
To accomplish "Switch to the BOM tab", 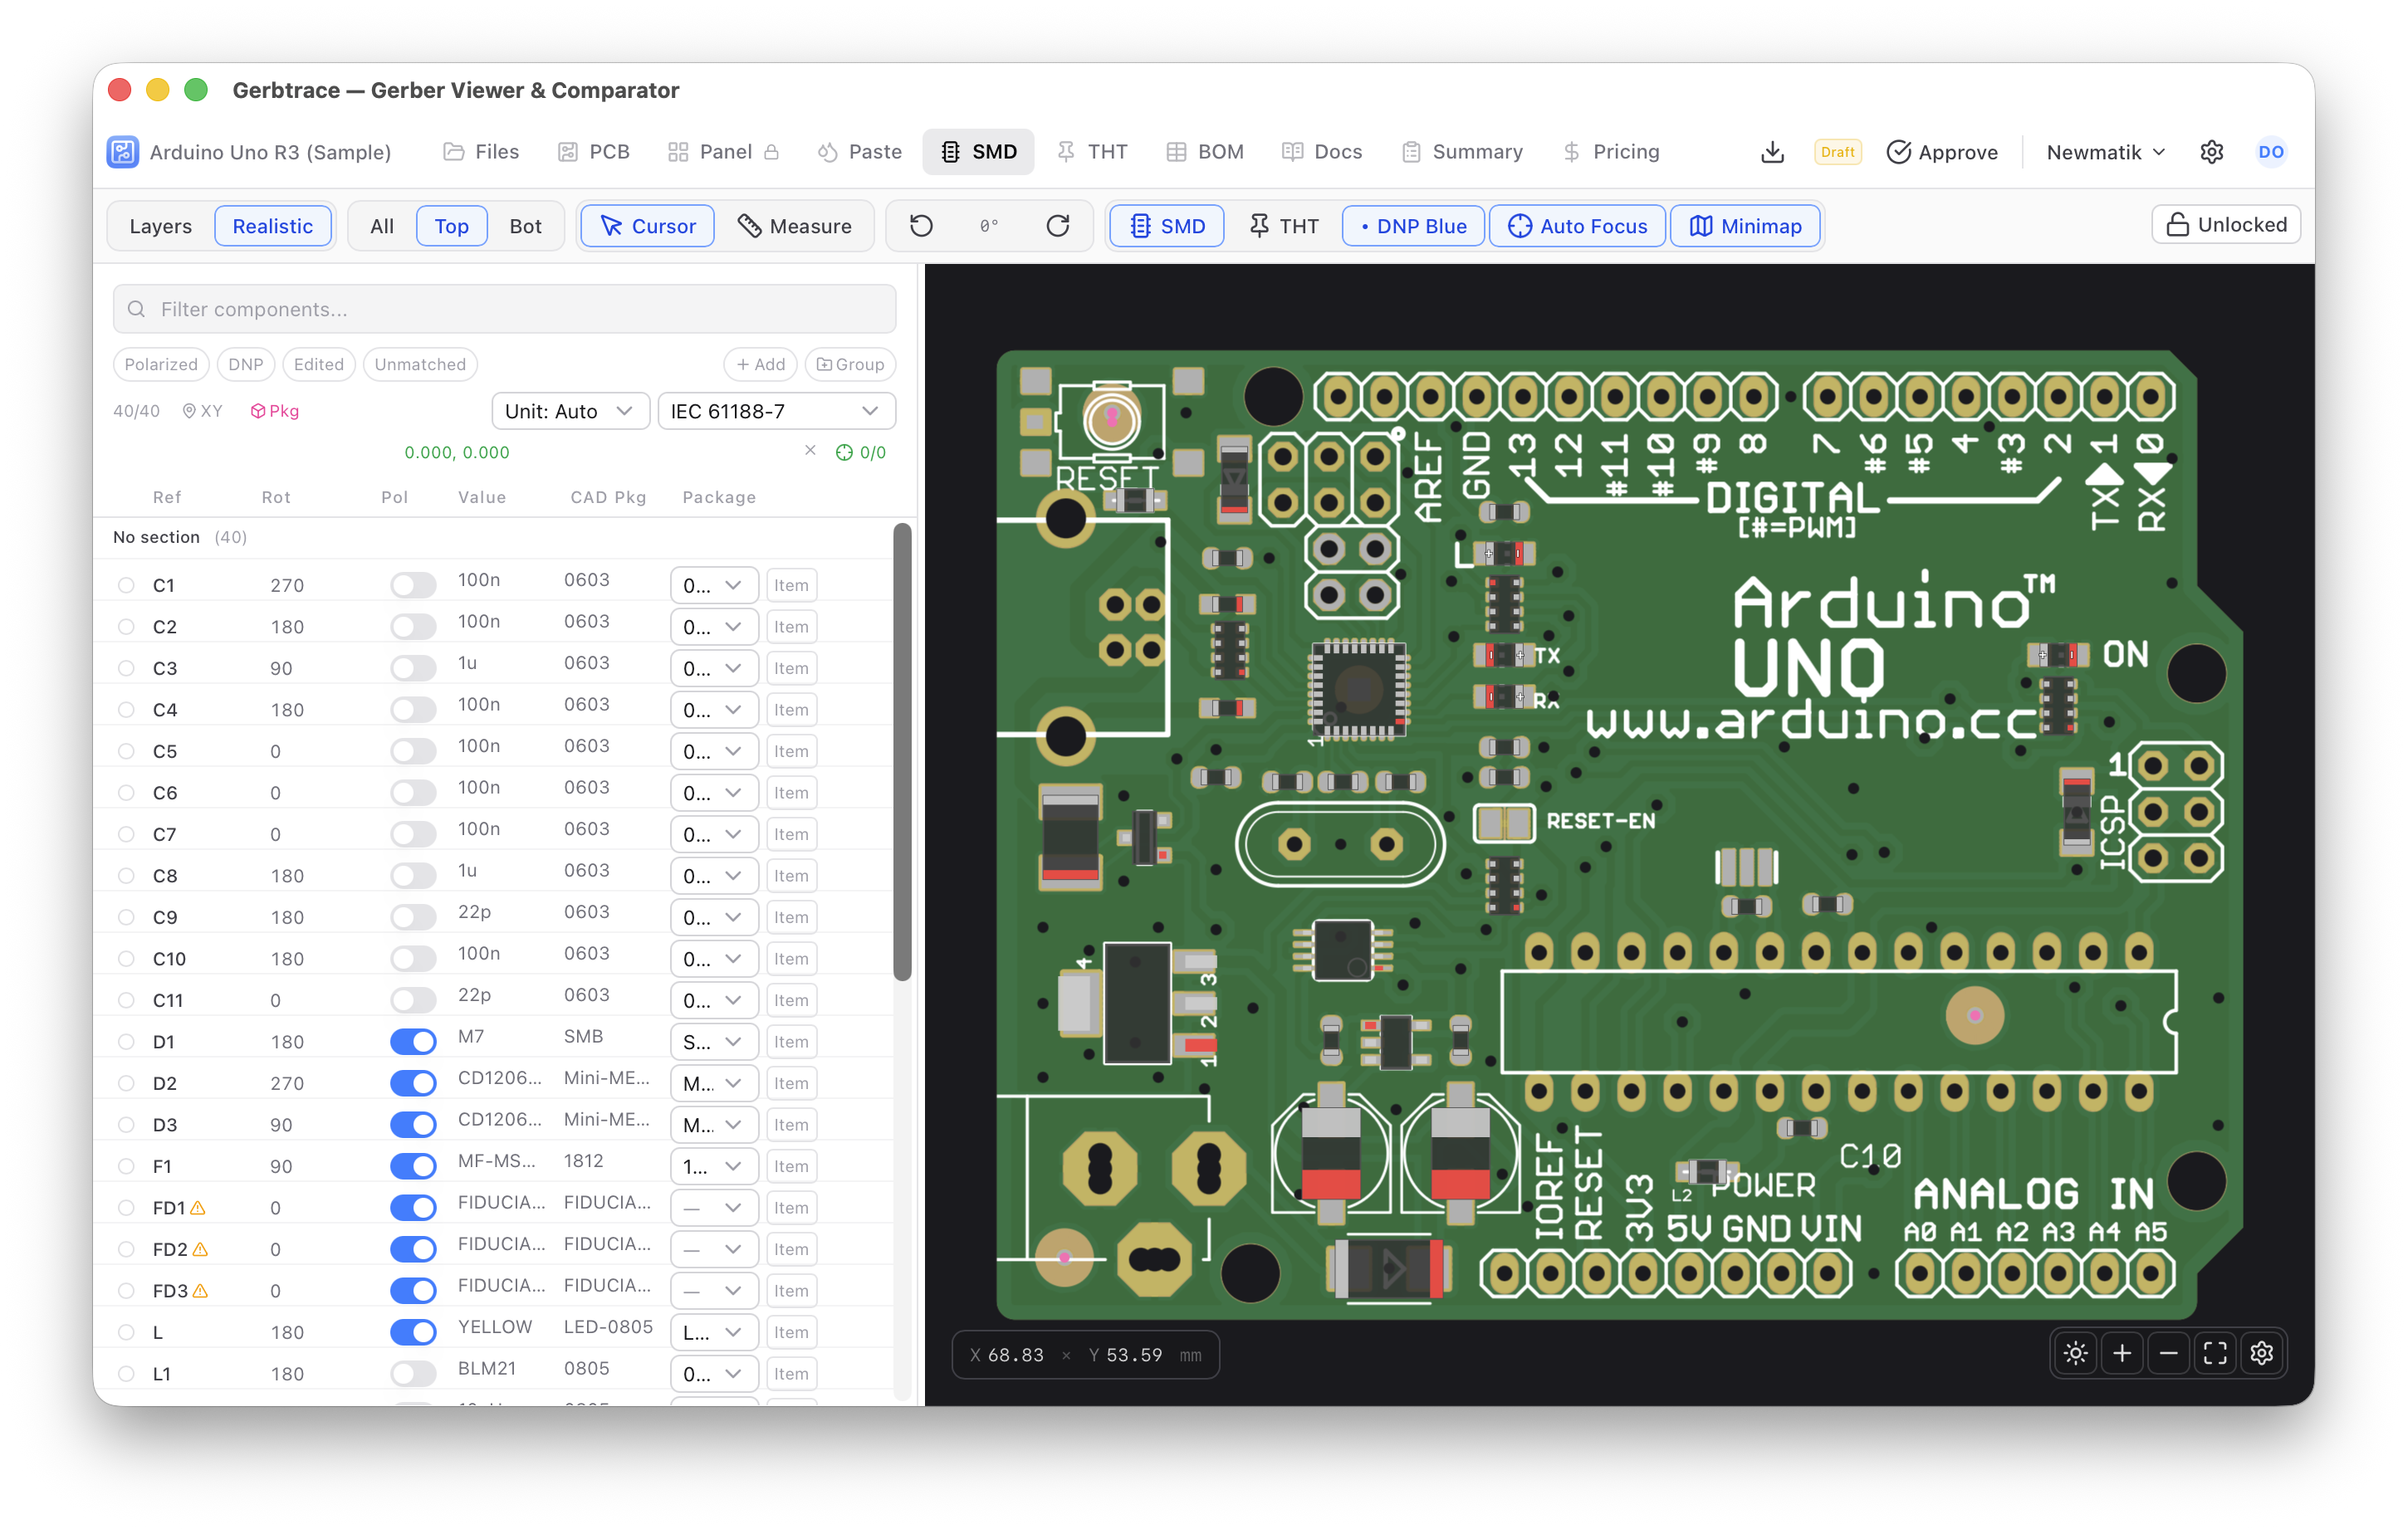I will pos(1205,152).
